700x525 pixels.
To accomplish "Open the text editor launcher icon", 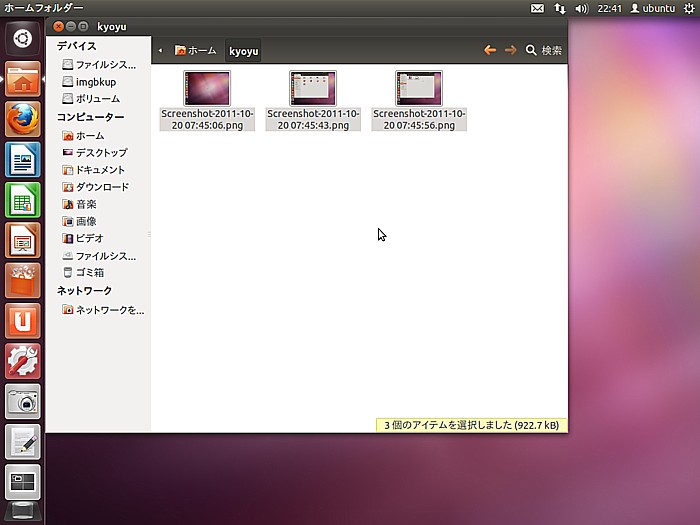I will (x=22, y=442).
